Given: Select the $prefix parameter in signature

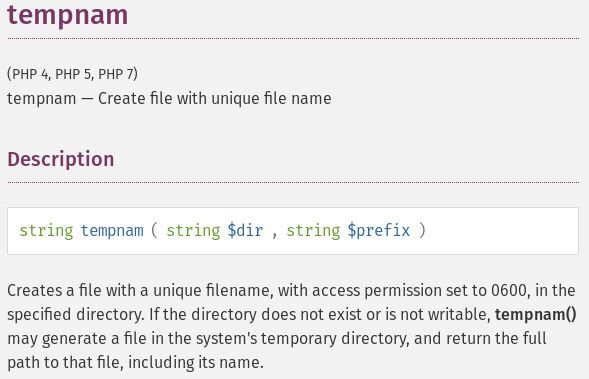Looking at the screenshot, I should click(379, 231).
